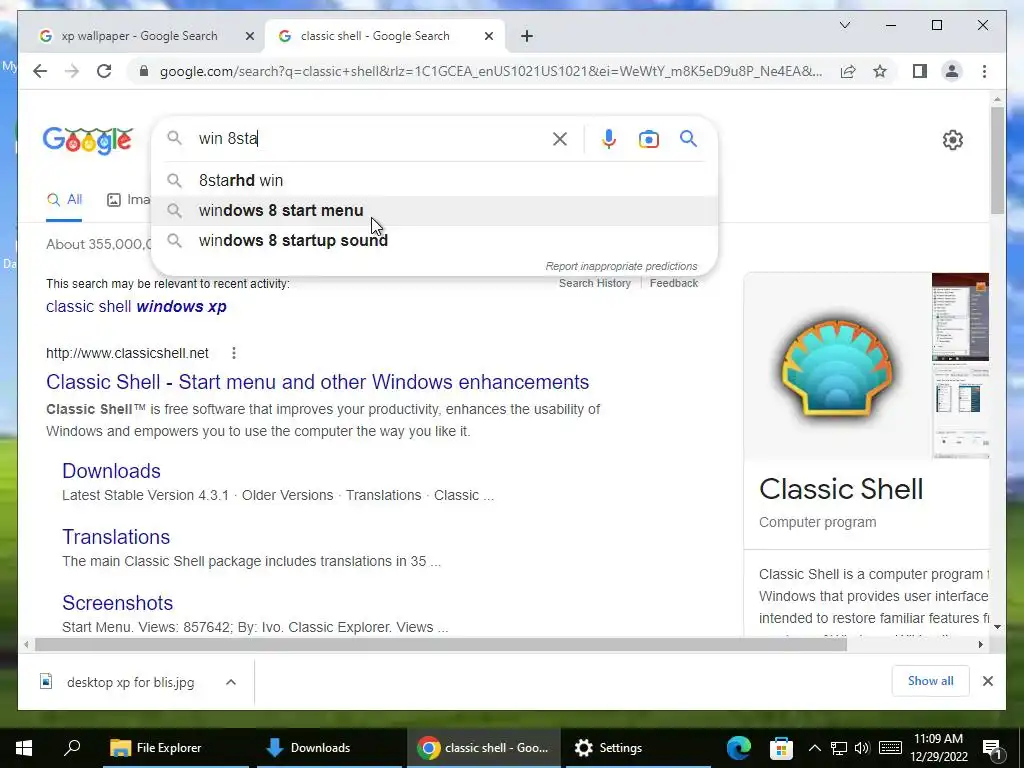This screenshot has height=768, width=1024.
Task: Switch to xp wallpaper Google Search tab
Action: pyautogui.click(x=139, y=36)
